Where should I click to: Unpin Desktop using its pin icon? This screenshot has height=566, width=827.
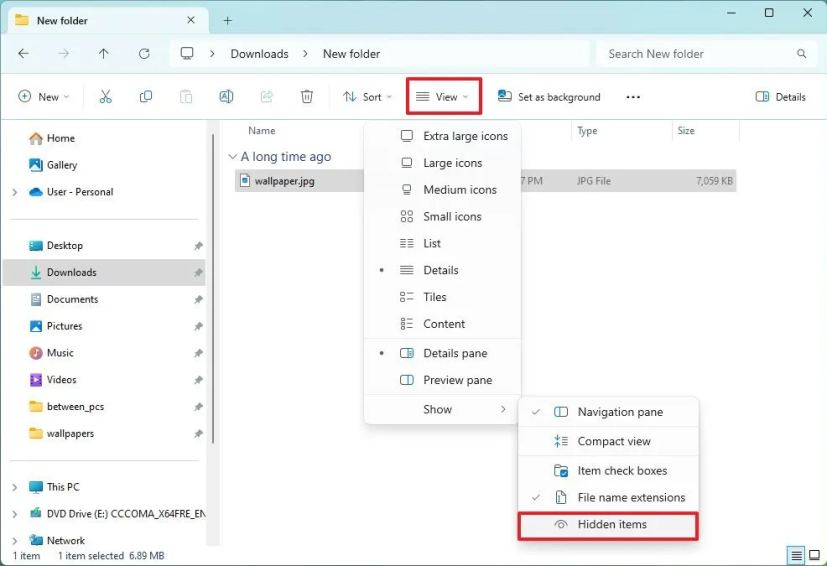[x=198, y=246]
